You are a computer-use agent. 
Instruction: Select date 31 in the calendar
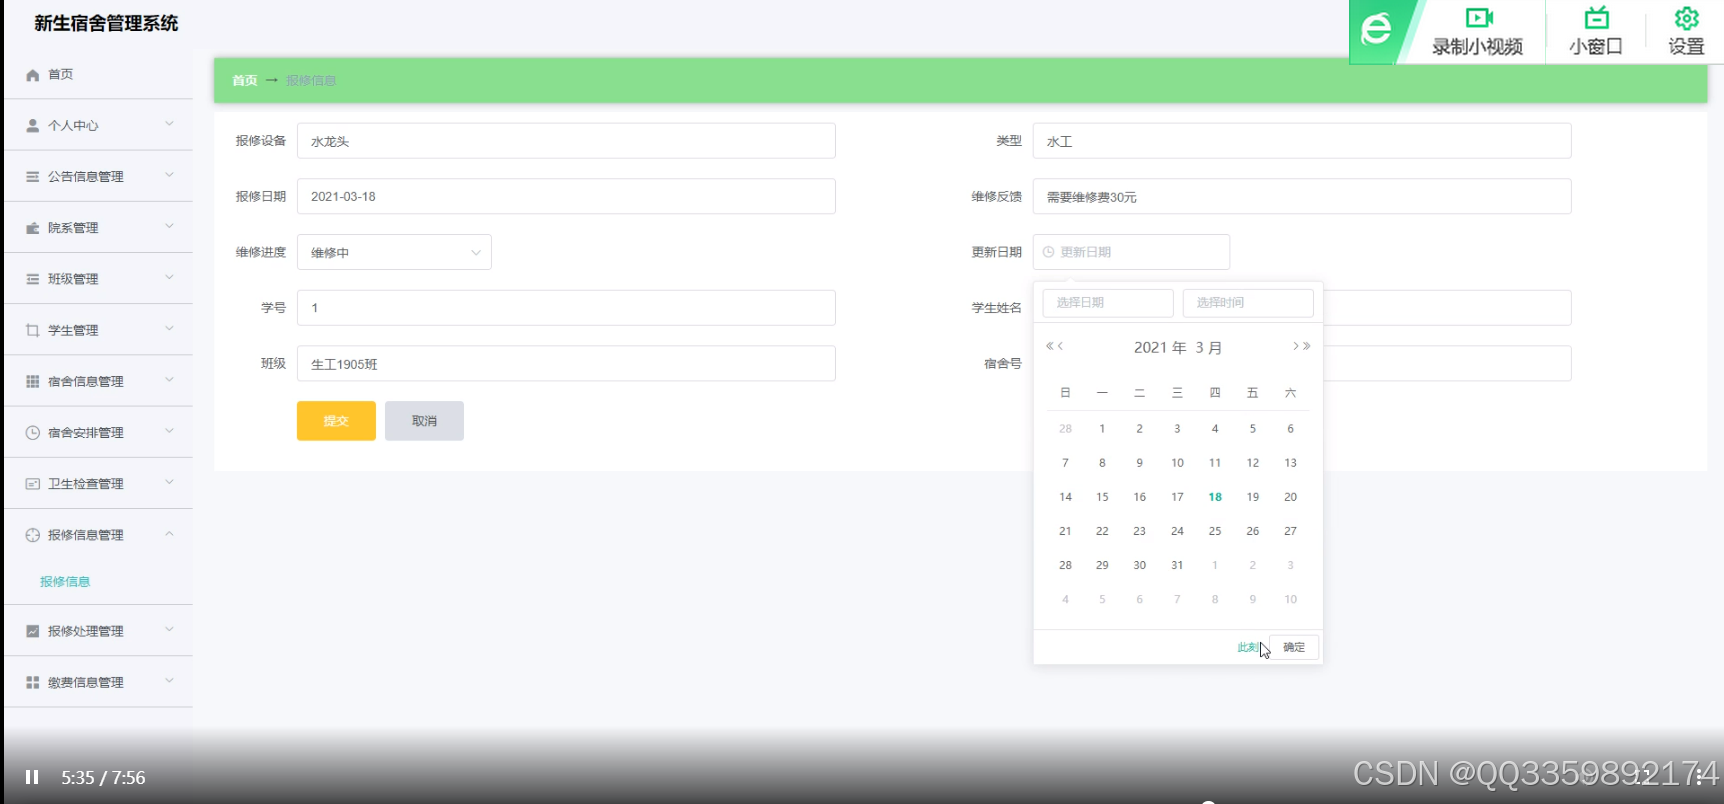coord(1177,565)
